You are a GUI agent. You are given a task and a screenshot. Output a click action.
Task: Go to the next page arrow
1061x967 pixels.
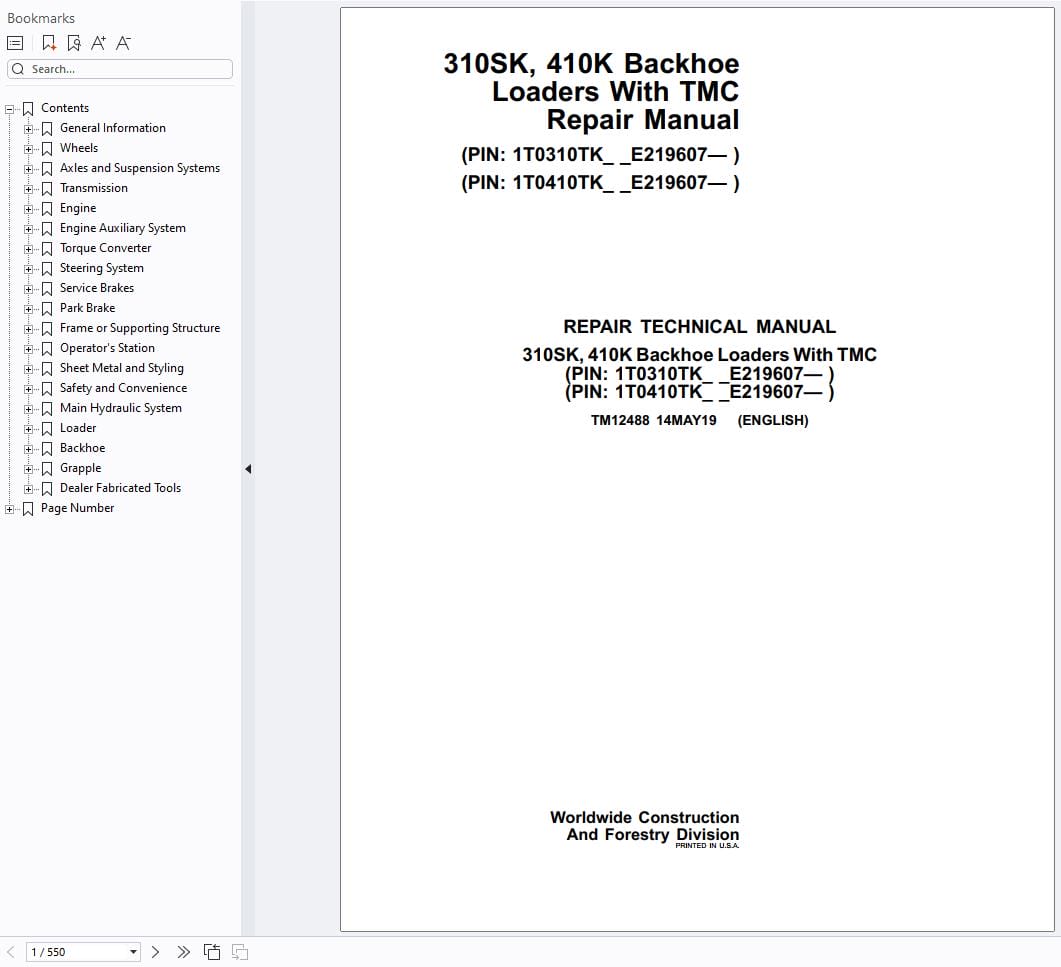point(155,952)
